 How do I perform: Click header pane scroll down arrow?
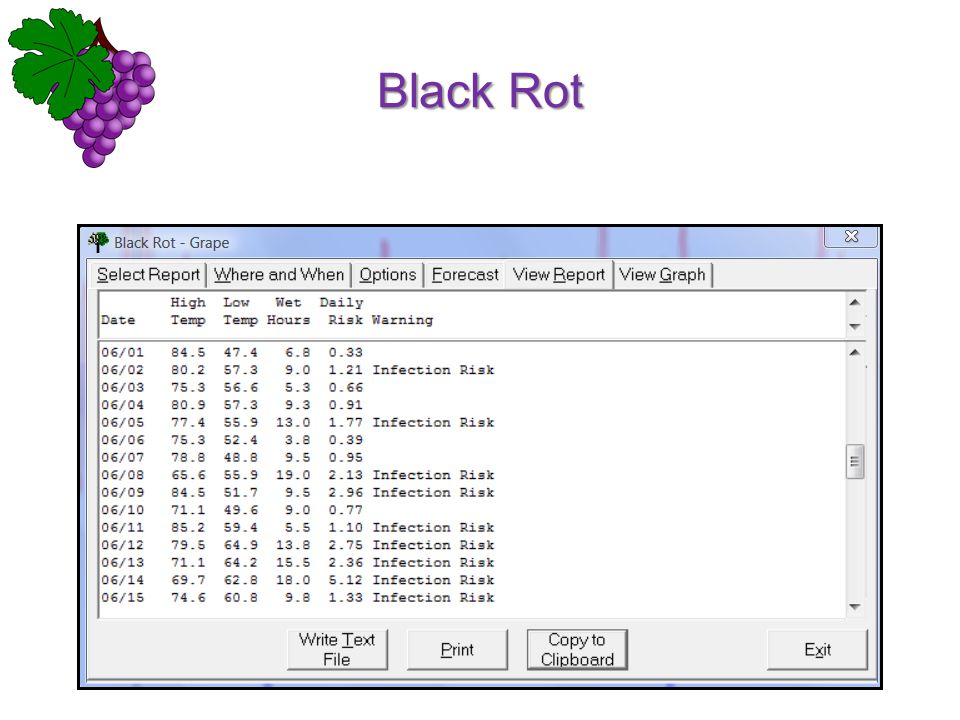pos(855,327)
